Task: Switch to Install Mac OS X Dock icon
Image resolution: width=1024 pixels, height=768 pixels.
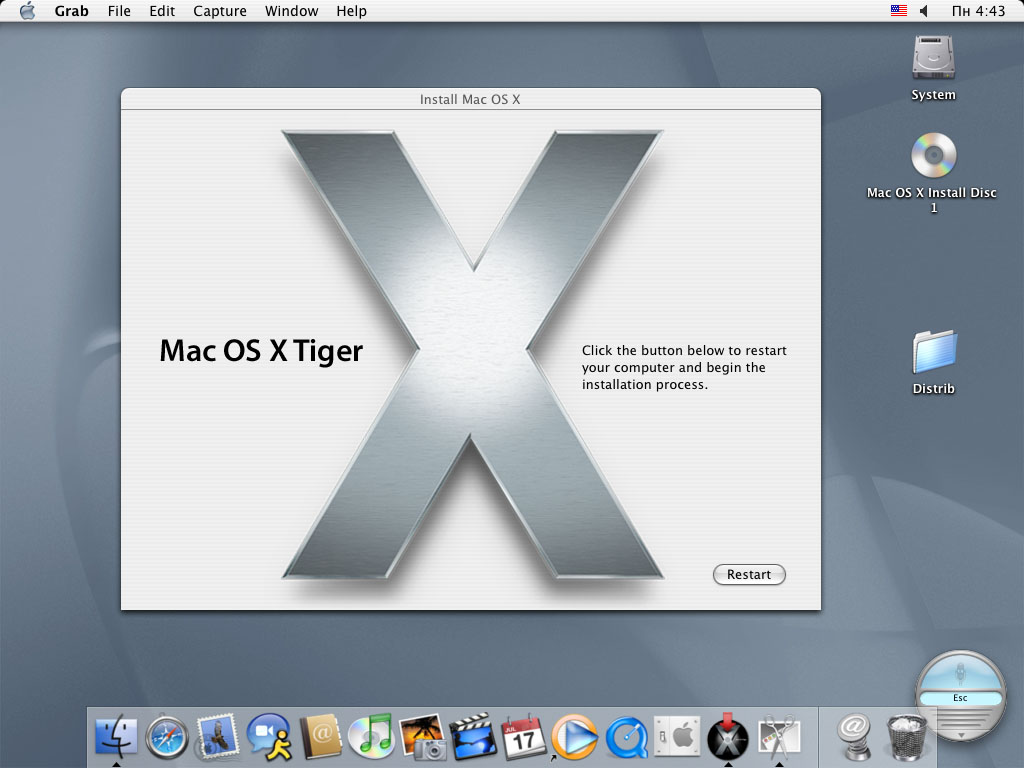Action: pos(728,737)
